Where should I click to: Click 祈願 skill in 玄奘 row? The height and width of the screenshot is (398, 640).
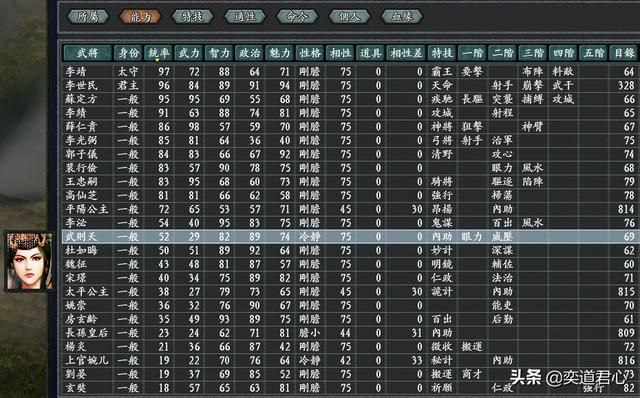[x=442, y=388]
